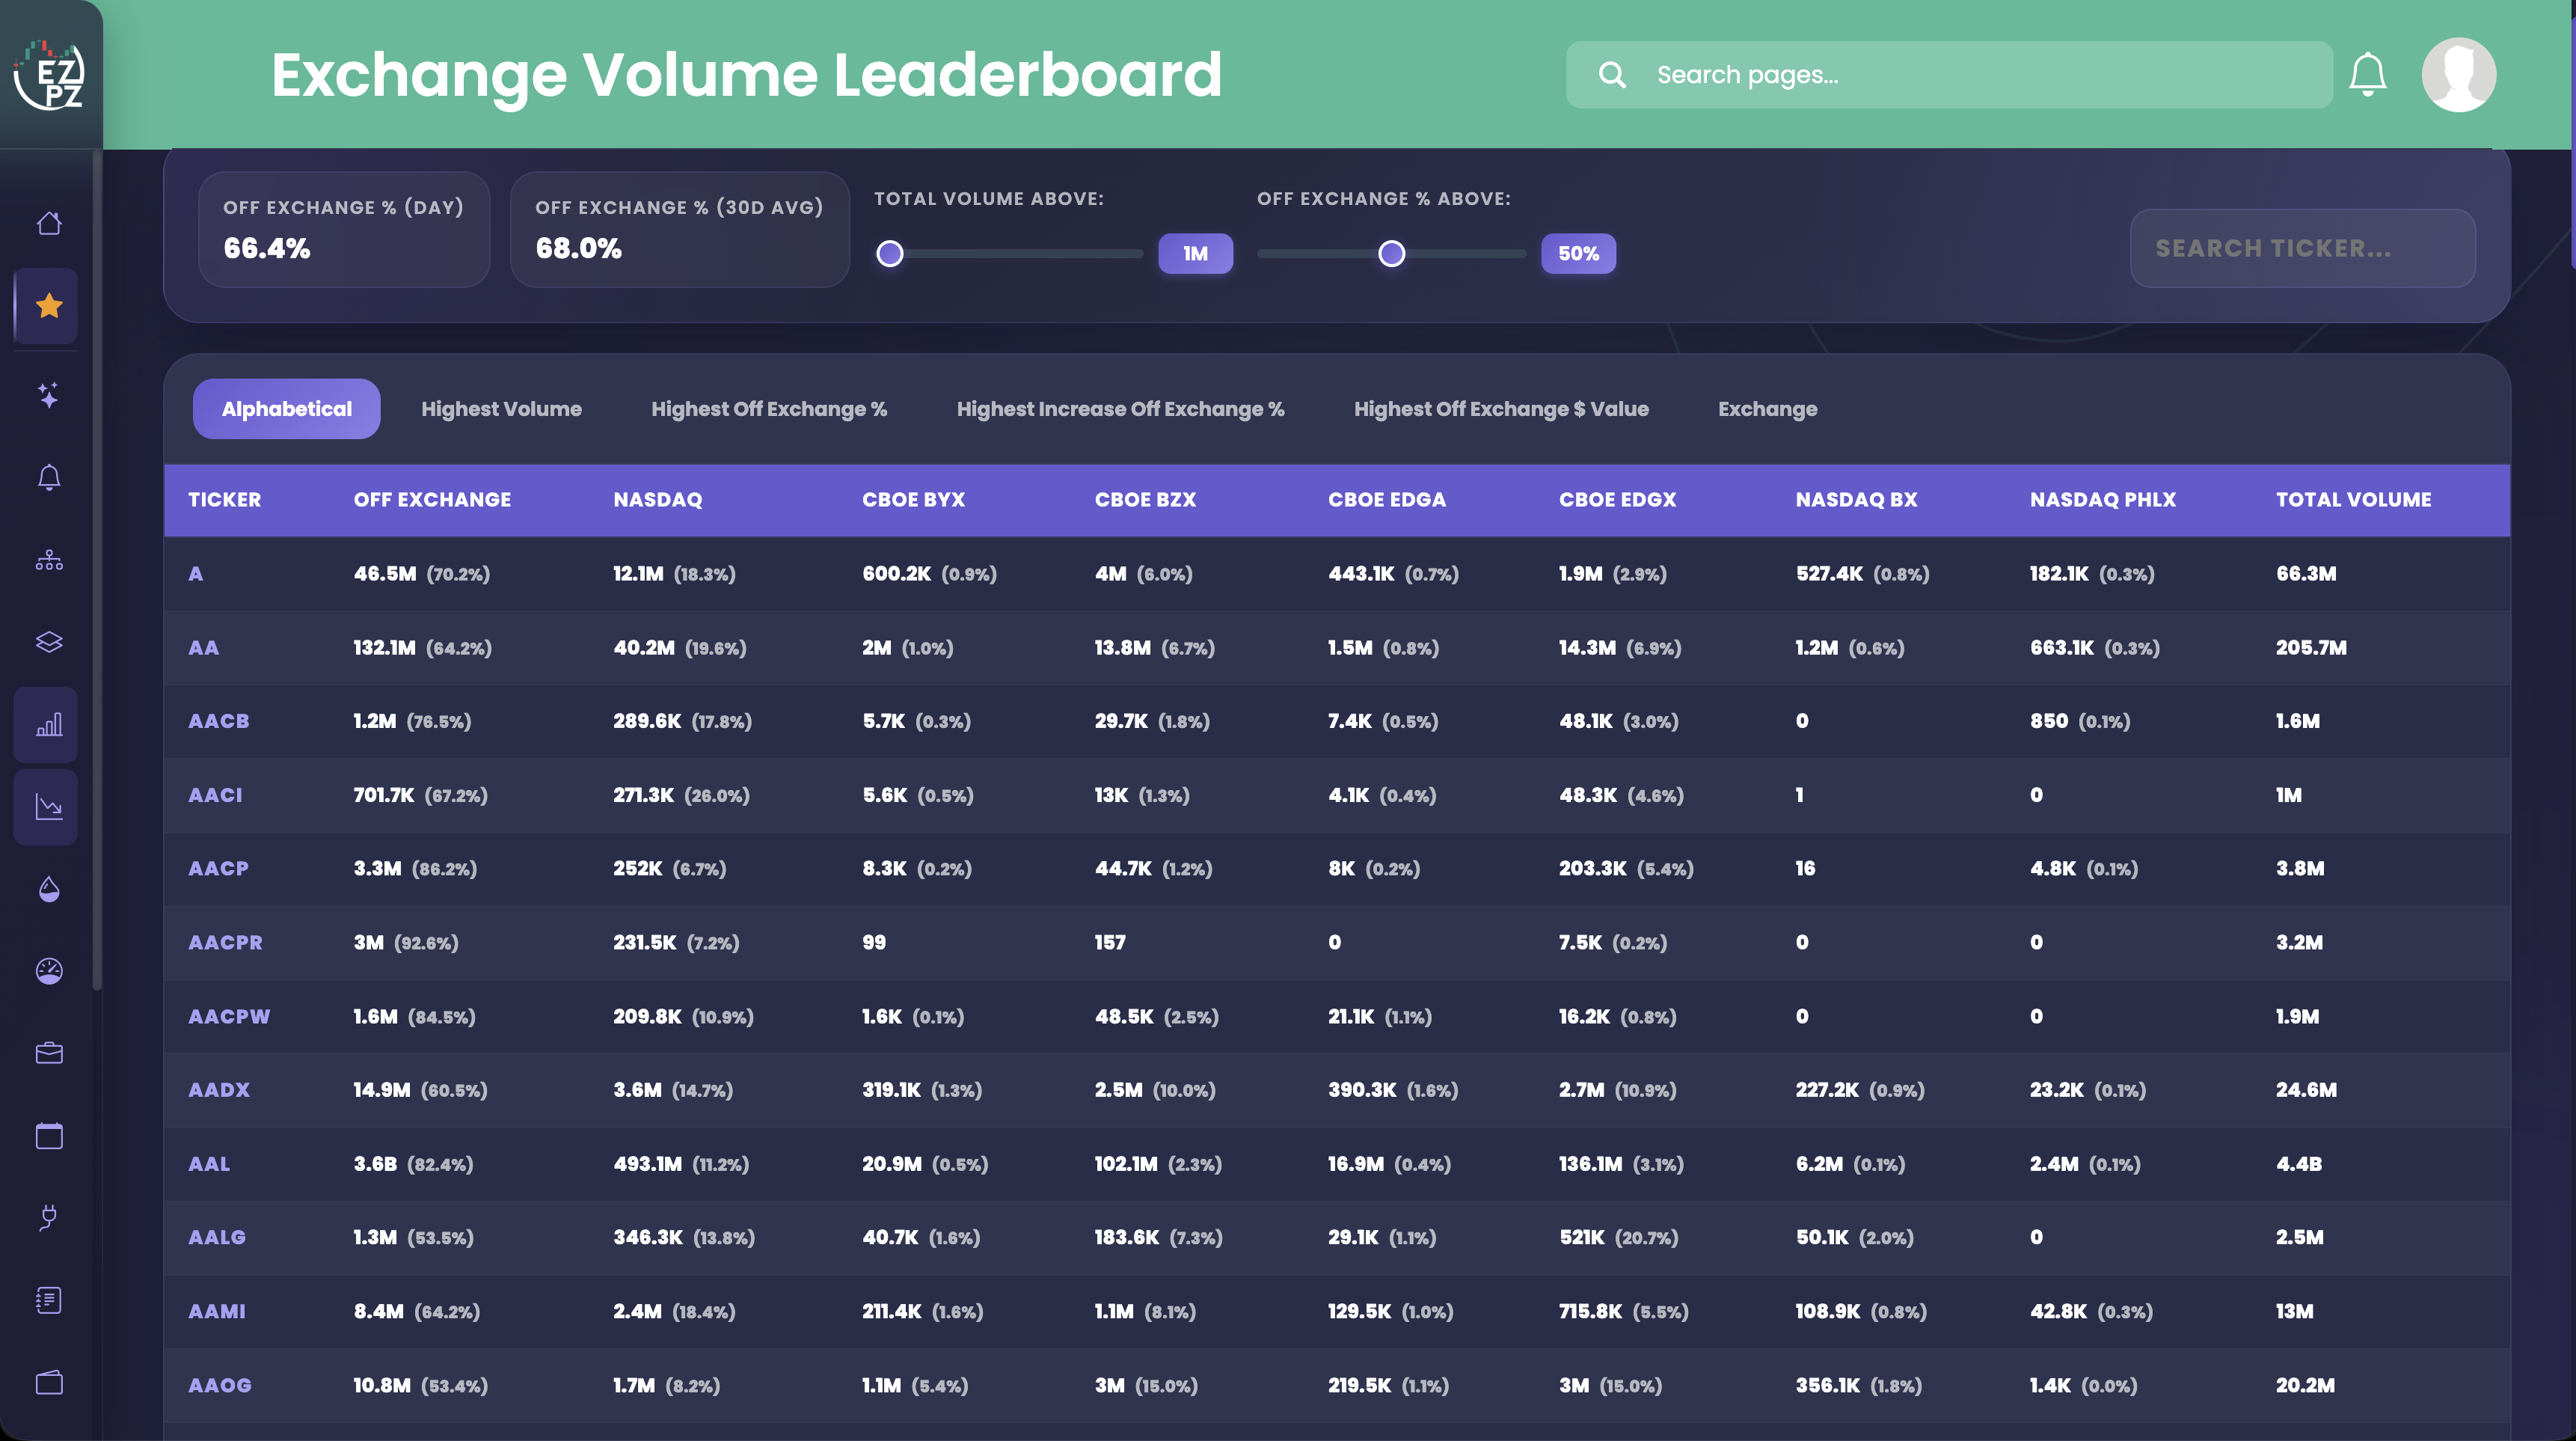
Task: Open the line chart sidebar icon
Action: (x=49, y=807)
